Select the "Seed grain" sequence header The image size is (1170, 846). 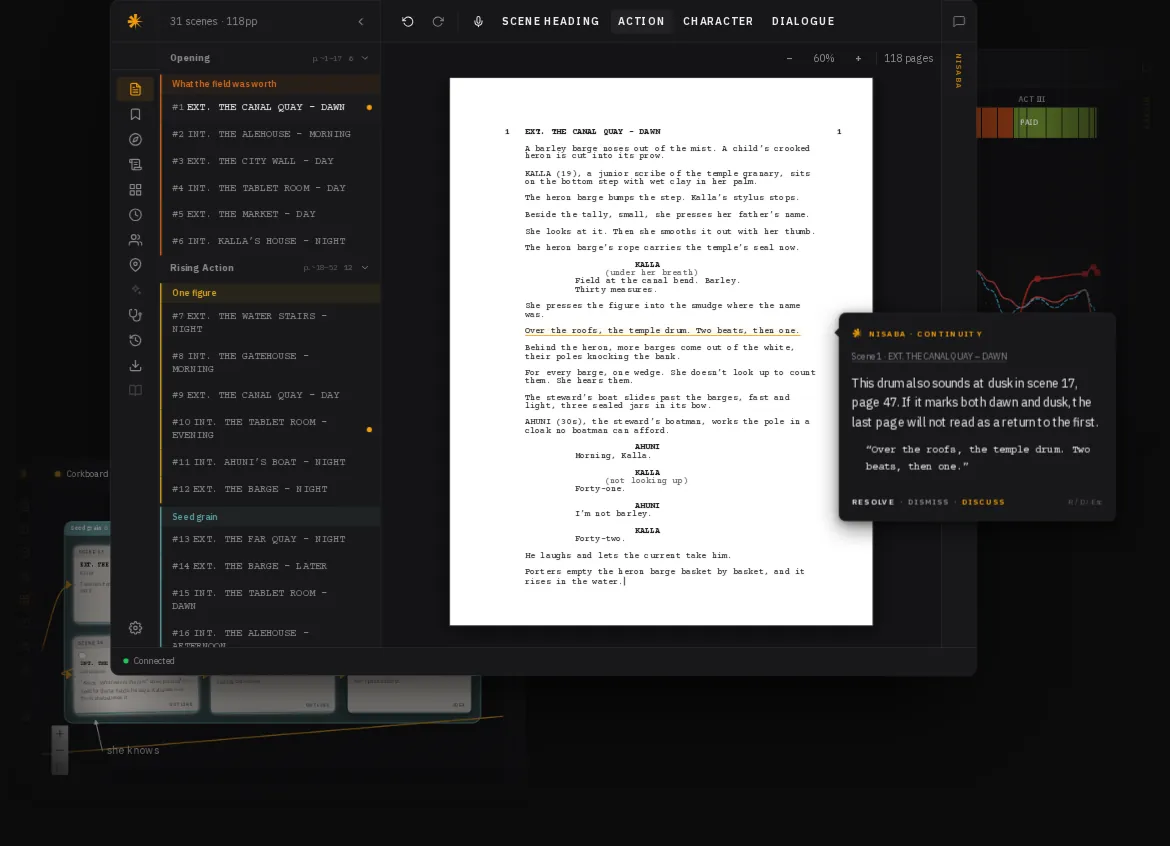click(270, 516)
